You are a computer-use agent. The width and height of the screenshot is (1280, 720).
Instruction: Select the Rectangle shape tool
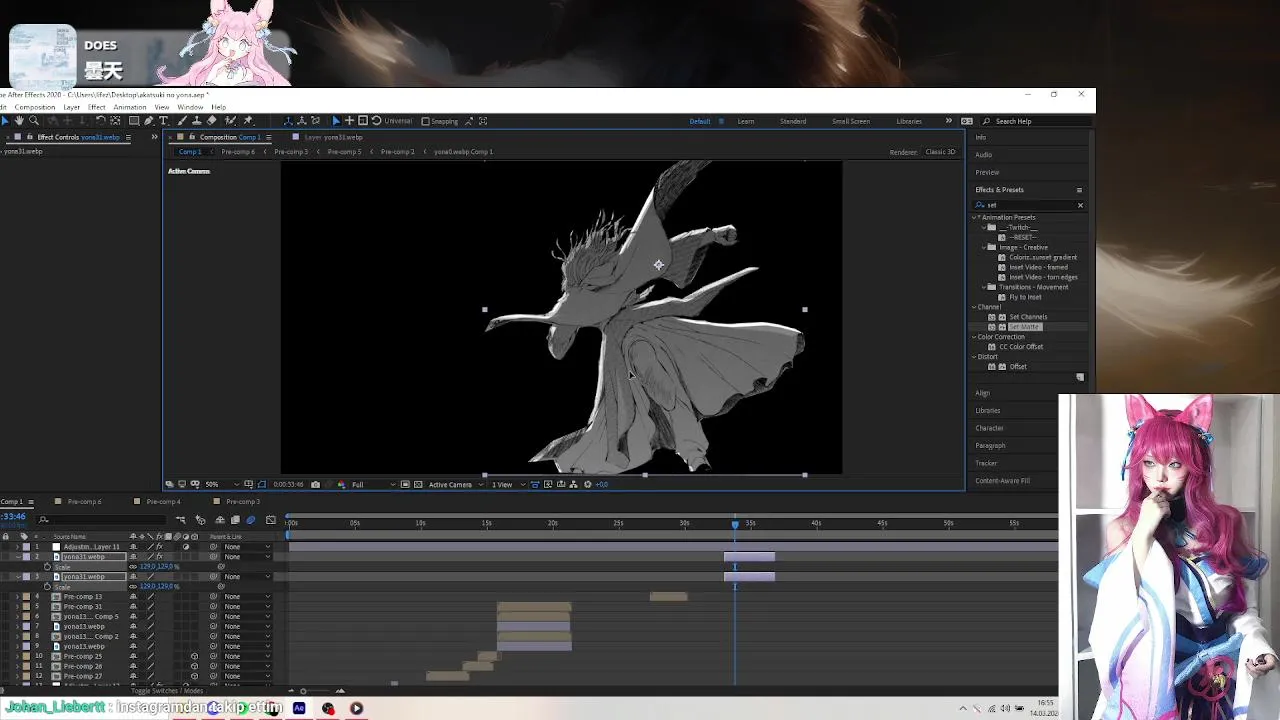tap(134, 121)
